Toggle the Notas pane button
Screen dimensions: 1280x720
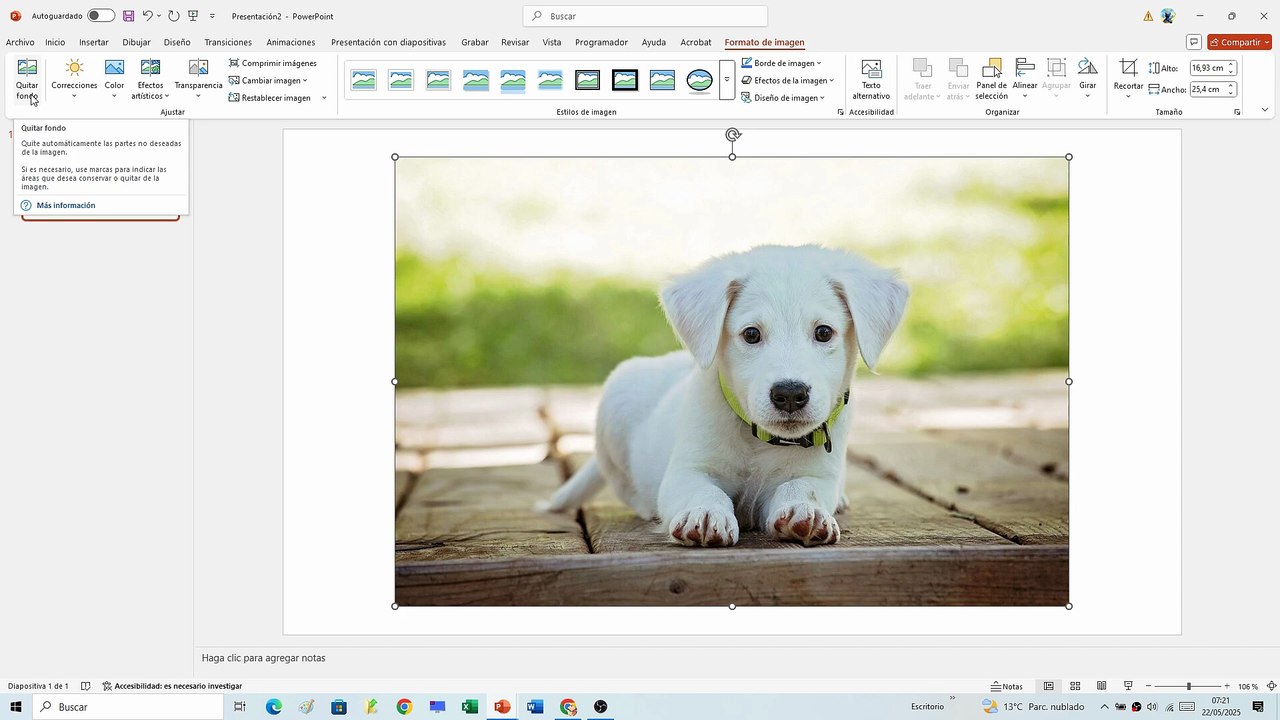(1007, 686)
